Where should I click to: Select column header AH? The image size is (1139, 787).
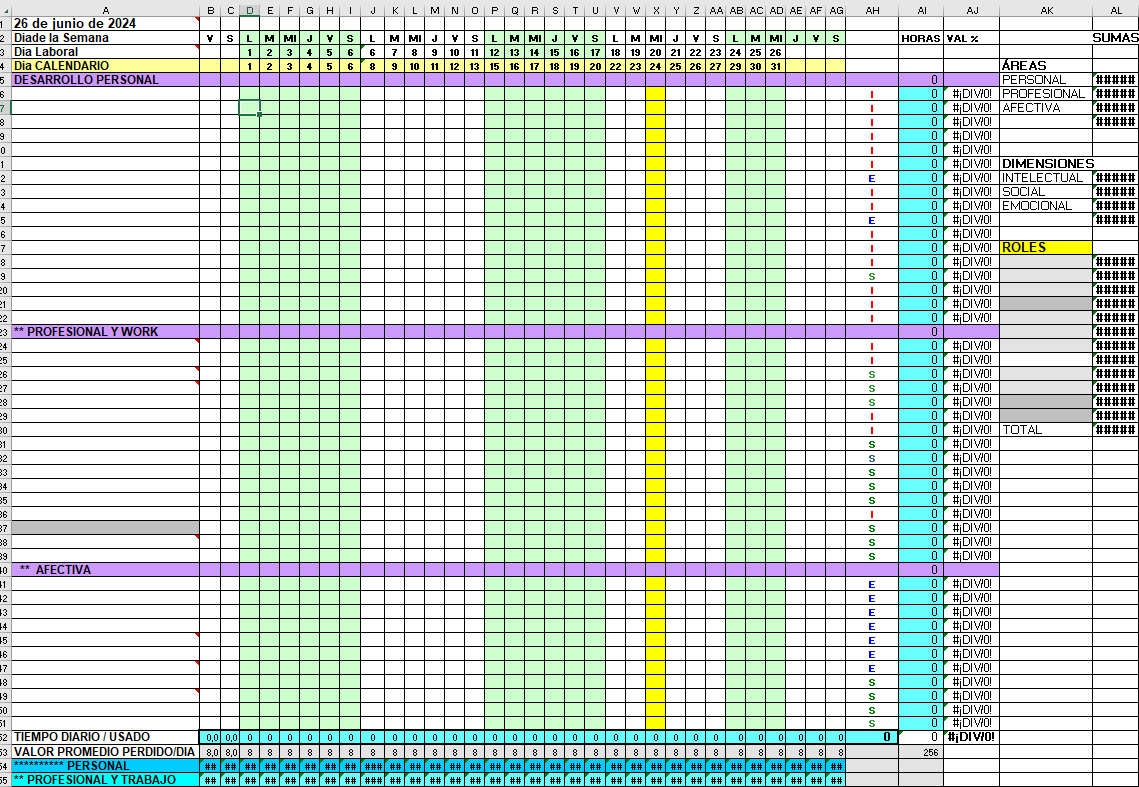[872, 10]
